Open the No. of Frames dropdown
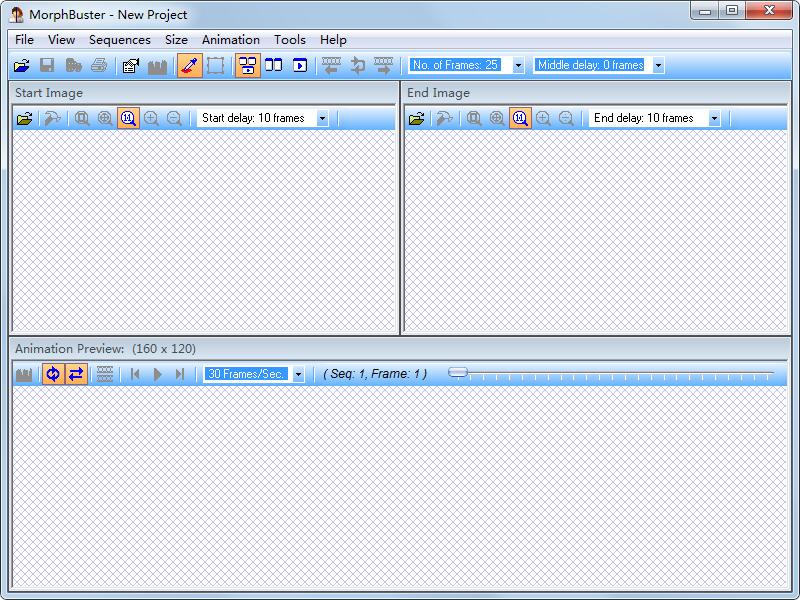 pyautogui.click(x=518, y=65)
